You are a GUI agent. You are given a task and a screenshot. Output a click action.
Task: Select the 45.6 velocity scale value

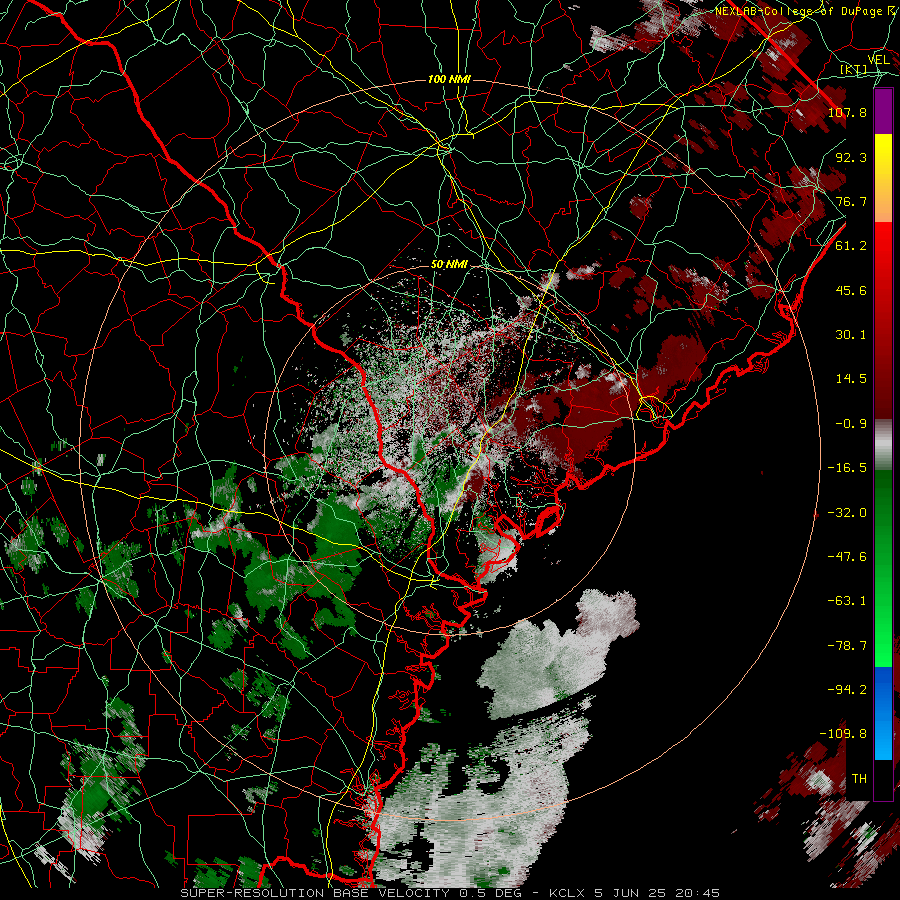click(851, 290)
